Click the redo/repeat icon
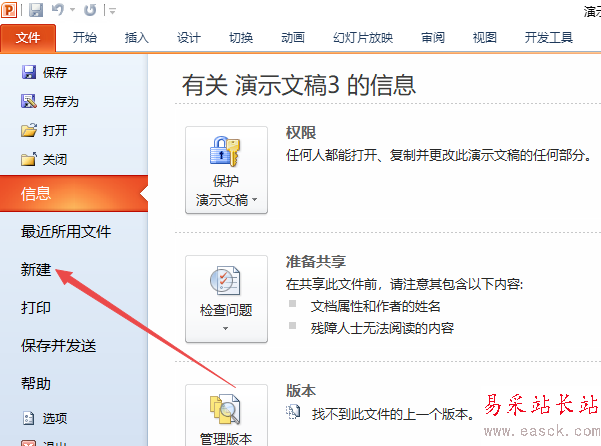601x446 pixels. click(x=90, y=10)
